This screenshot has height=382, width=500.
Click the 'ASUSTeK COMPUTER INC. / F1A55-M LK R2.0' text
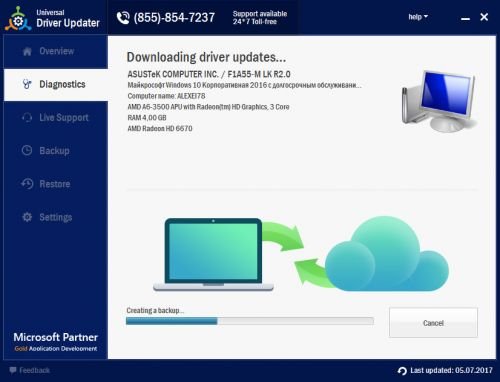209,74
